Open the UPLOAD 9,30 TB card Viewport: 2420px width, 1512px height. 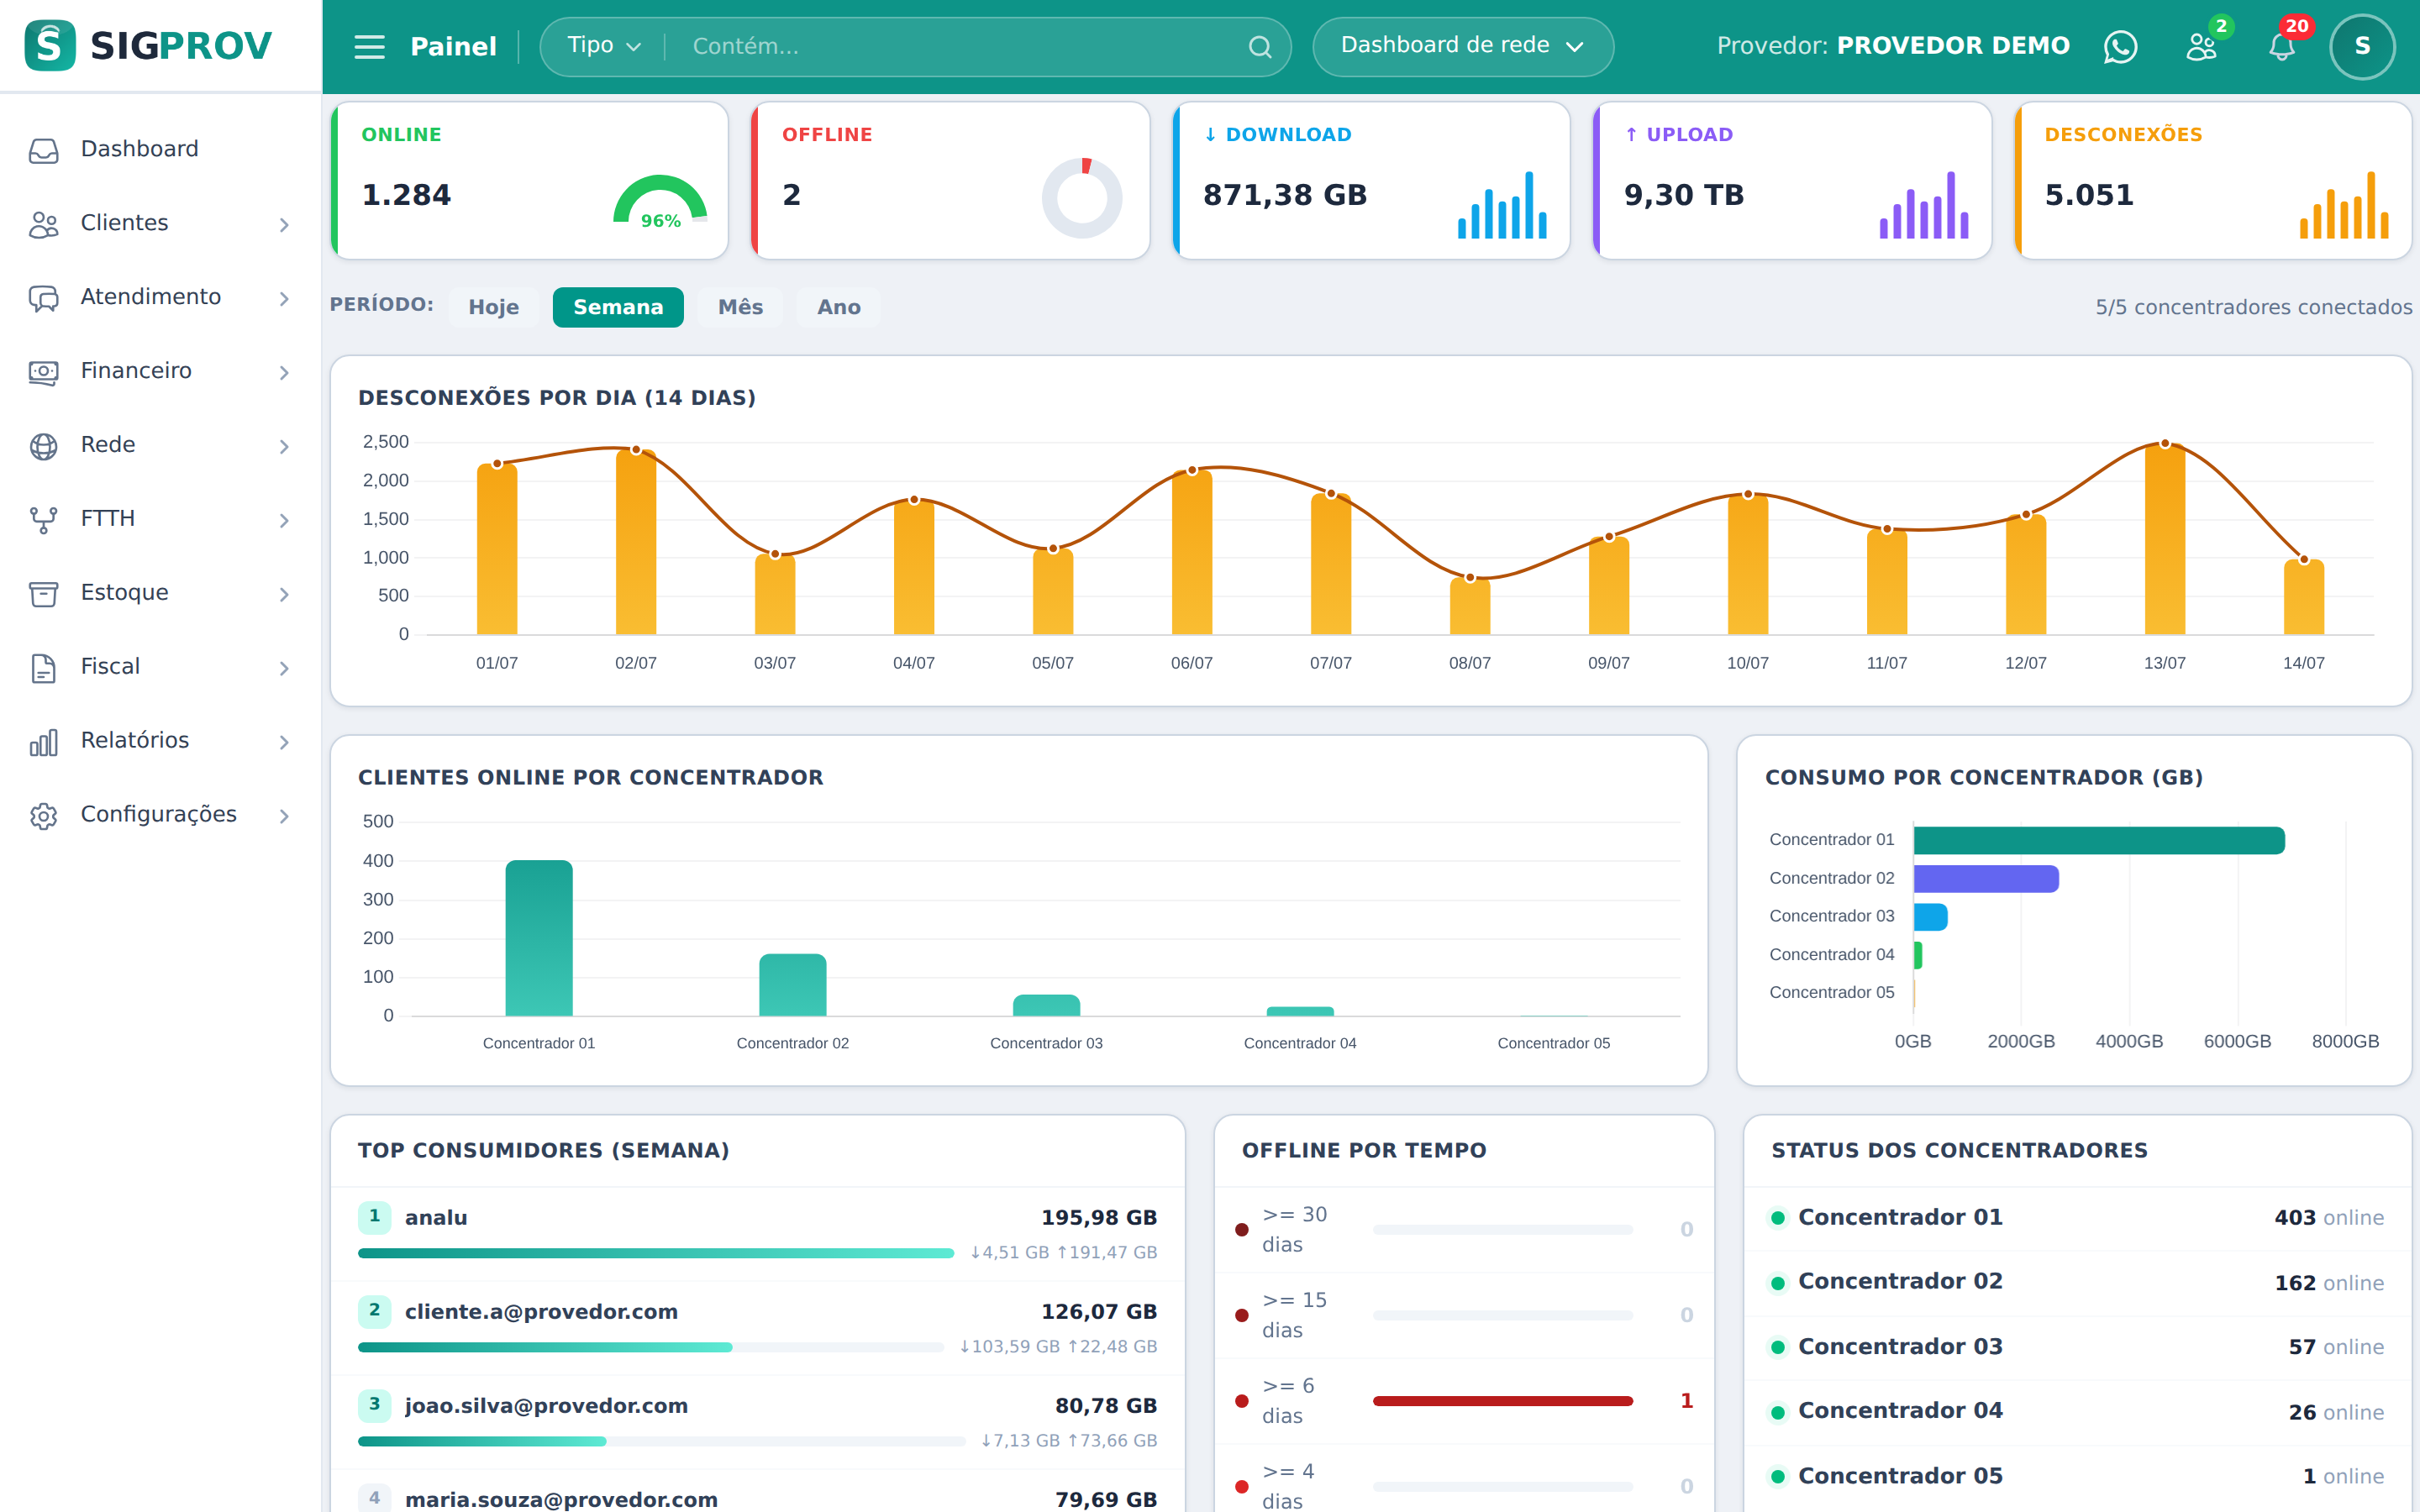point(1792,180)
